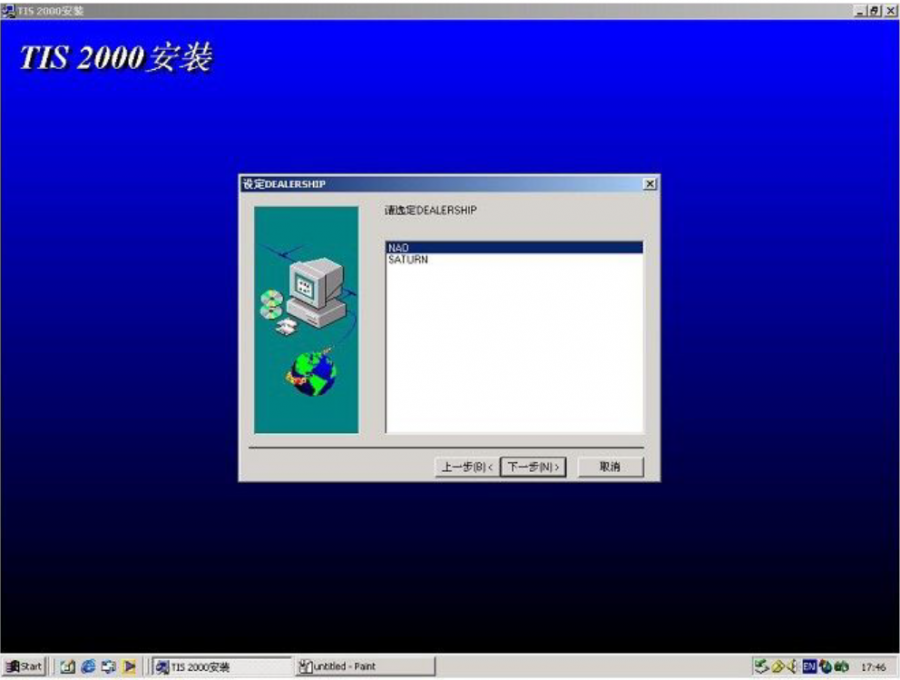The height and width of the screenshot is (680, 900).
Task: Click the EN language indicator in tray
Action: [x=809, y=667]
